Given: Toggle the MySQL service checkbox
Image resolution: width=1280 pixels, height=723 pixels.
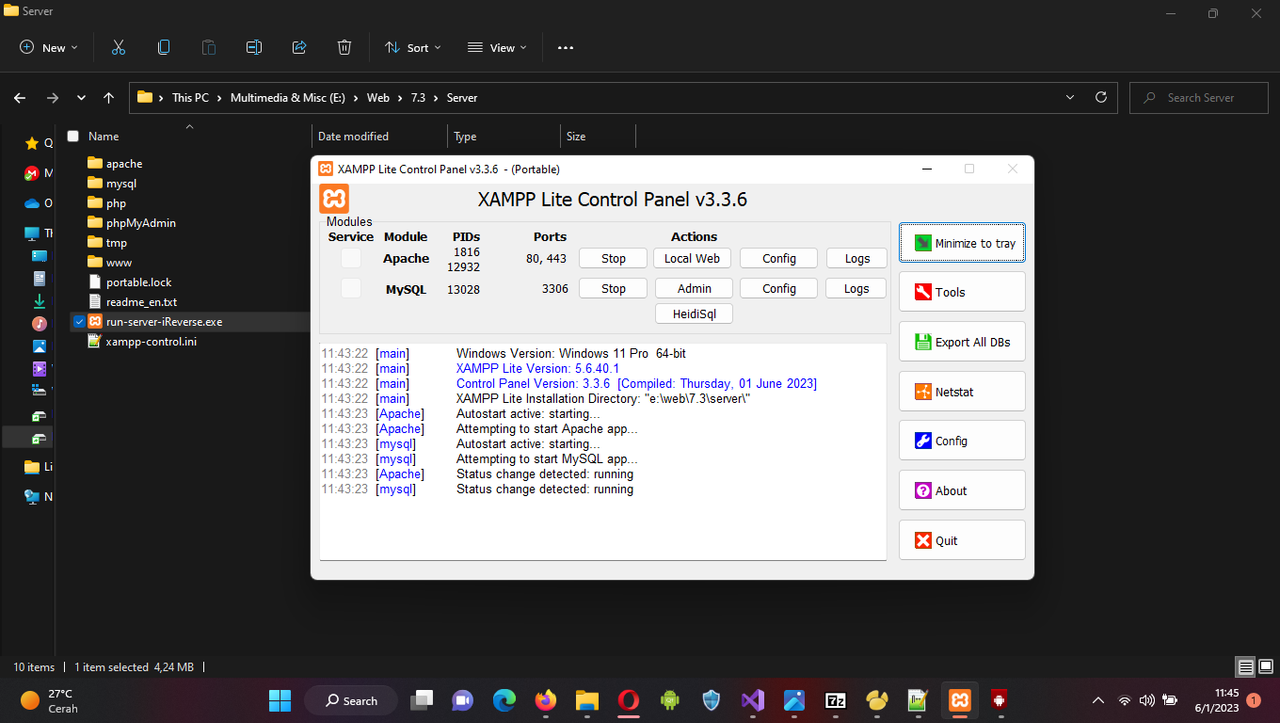Looking at the screenshot, I should tap(350, 288).
